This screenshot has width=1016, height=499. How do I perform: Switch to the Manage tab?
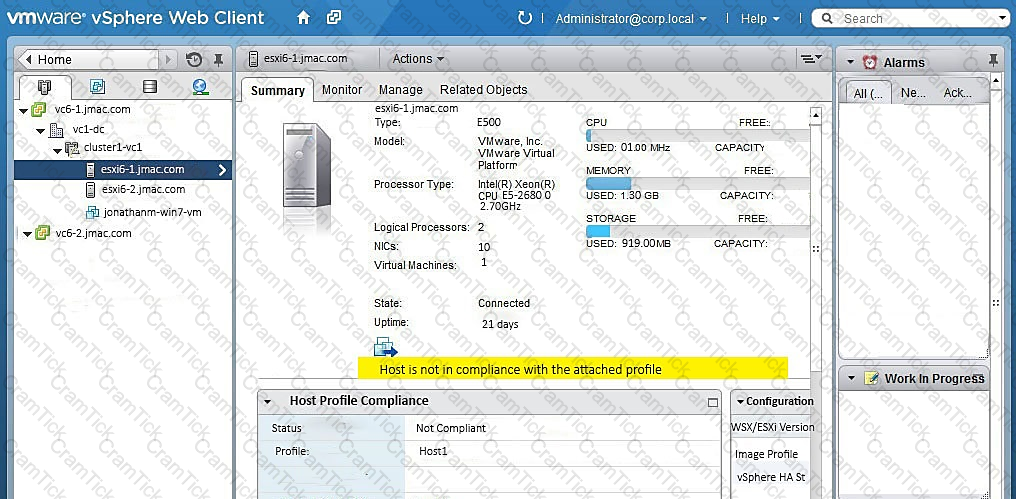pos(400,90)
